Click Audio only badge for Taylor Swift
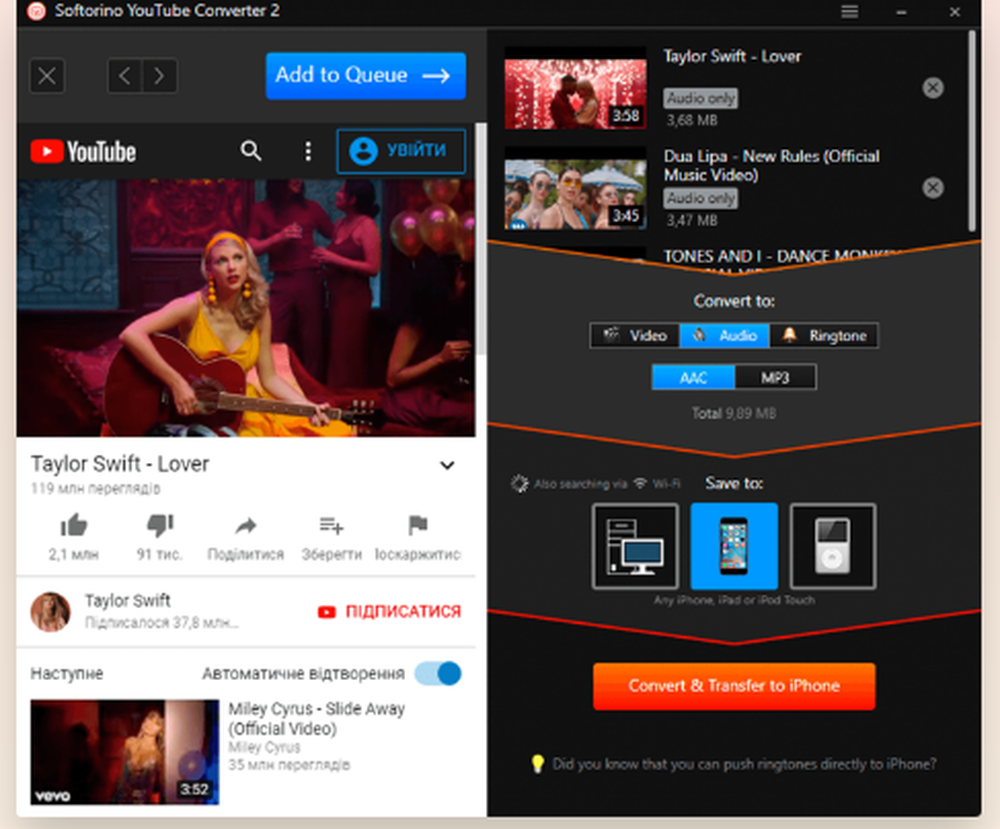1000x829 pixels. click(701, 98)
